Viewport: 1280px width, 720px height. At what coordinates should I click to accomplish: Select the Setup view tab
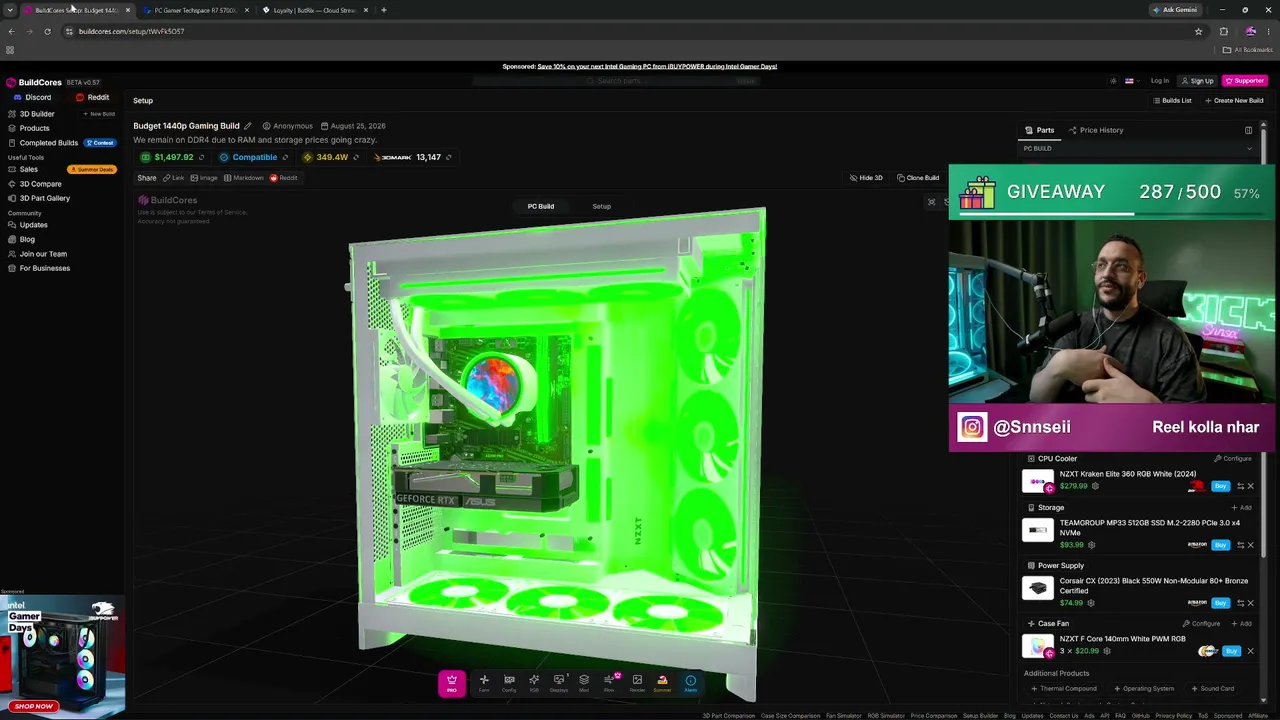pyautogui.click(x=601, y=206)
